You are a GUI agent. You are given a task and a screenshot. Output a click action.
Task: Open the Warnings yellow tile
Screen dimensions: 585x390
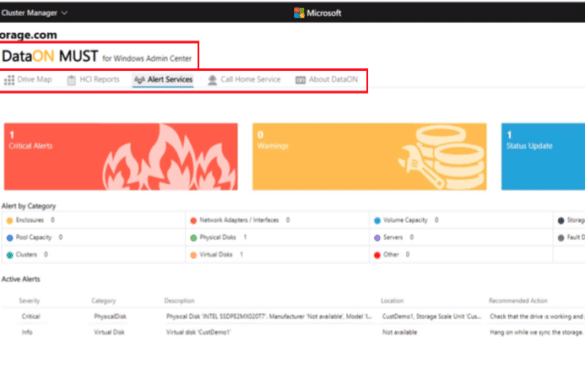(x=369, y=157)
